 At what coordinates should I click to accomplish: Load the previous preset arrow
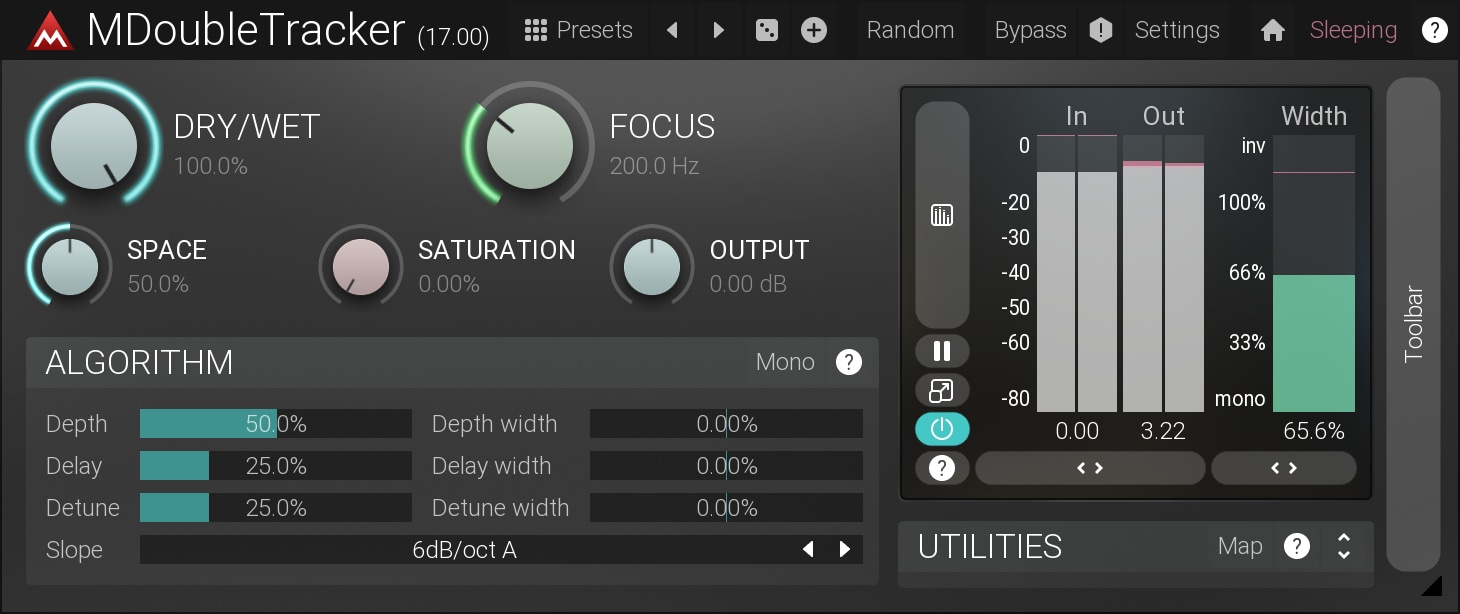(x=672, y=31)
